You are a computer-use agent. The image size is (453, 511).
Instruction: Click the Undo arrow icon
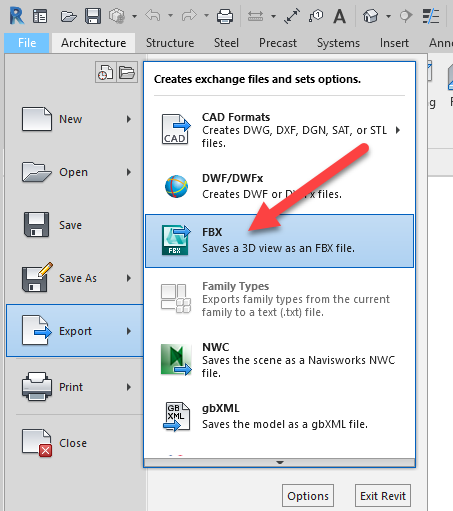[x=153, y=15]
